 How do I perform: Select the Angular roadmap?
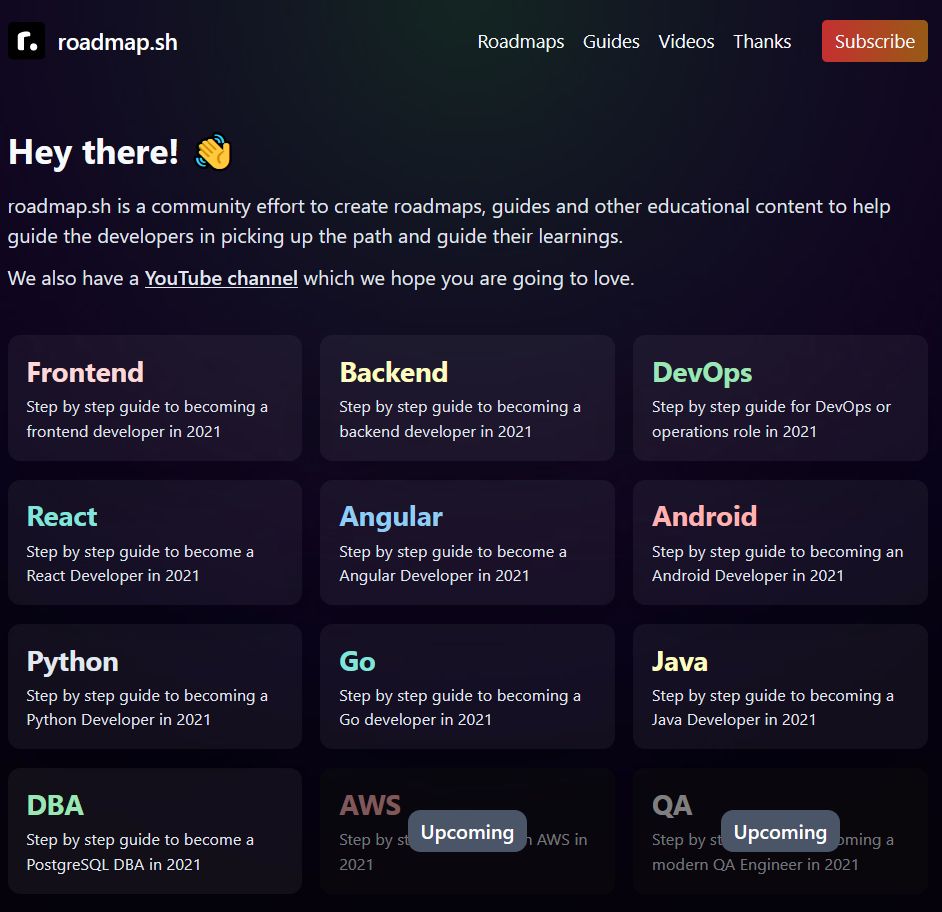point(467,541)
